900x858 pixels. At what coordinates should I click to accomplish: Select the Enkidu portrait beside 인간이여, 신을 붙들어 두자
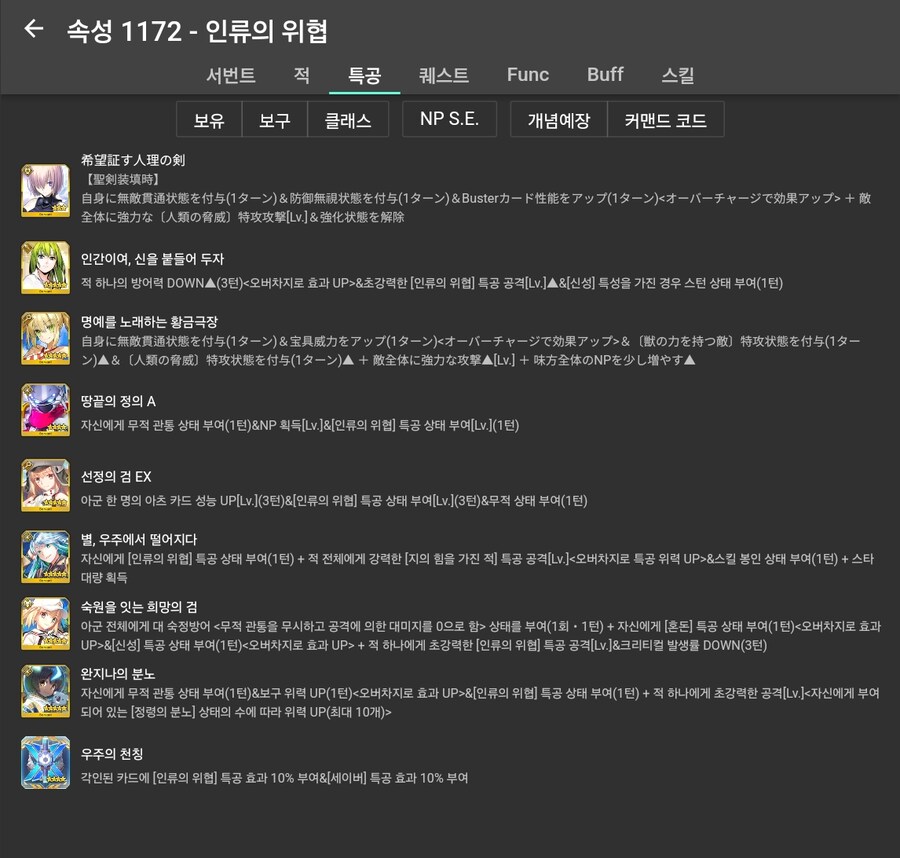click(45, 267)
